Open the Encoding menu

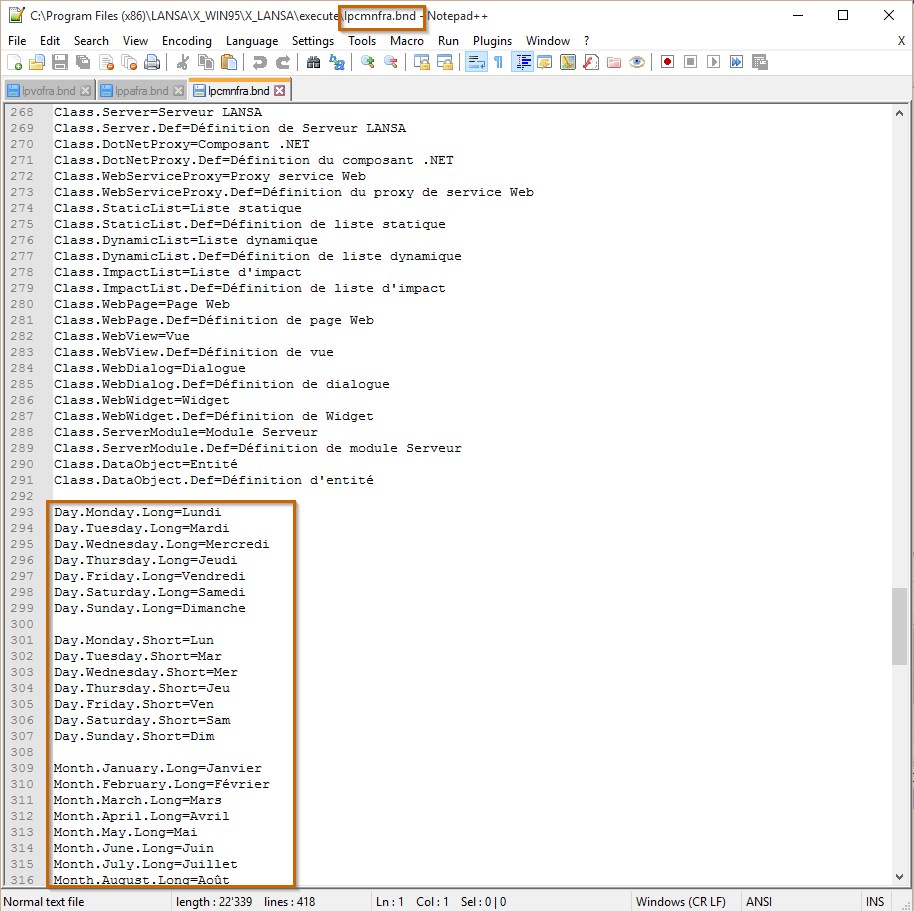[x=187, y=41]
